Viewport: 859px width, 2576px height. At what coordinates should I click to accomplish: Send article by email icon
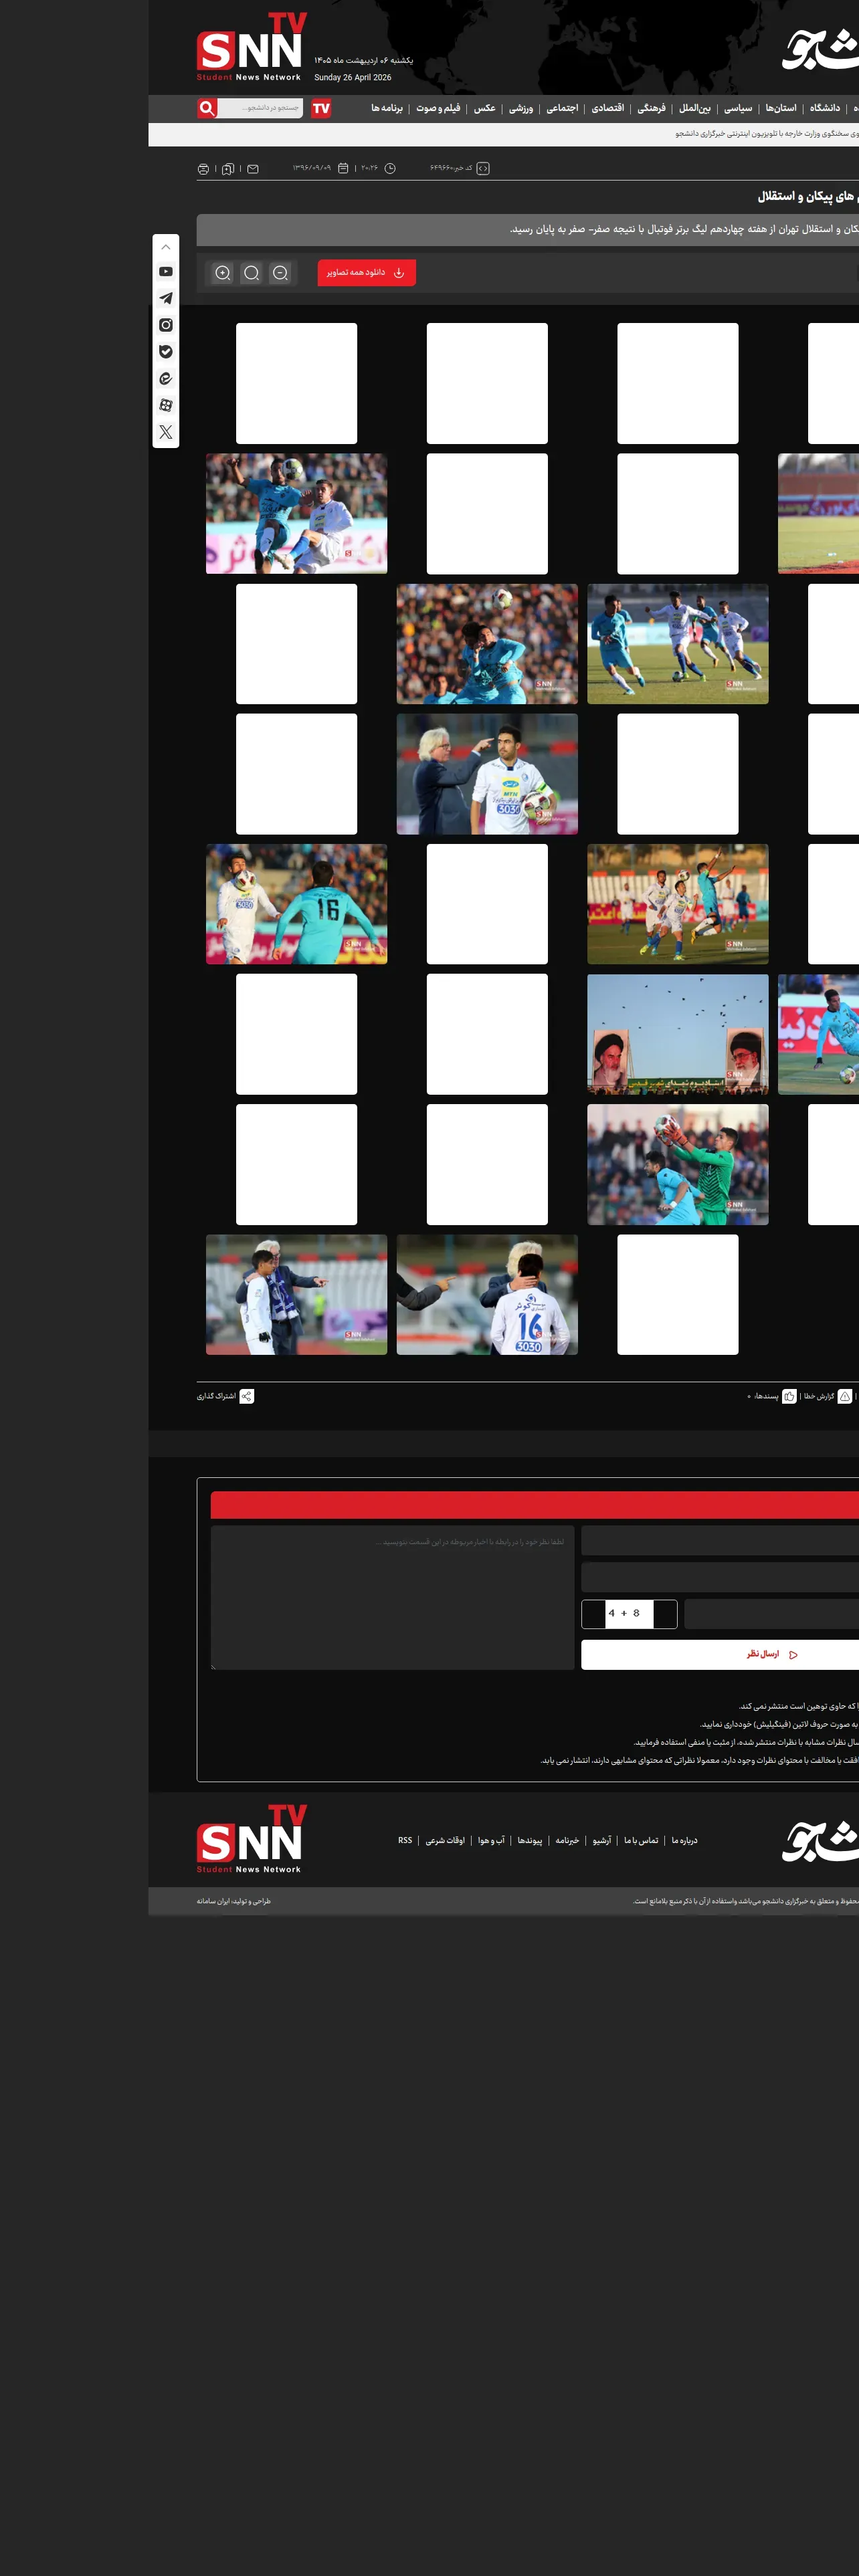(253, 169)
